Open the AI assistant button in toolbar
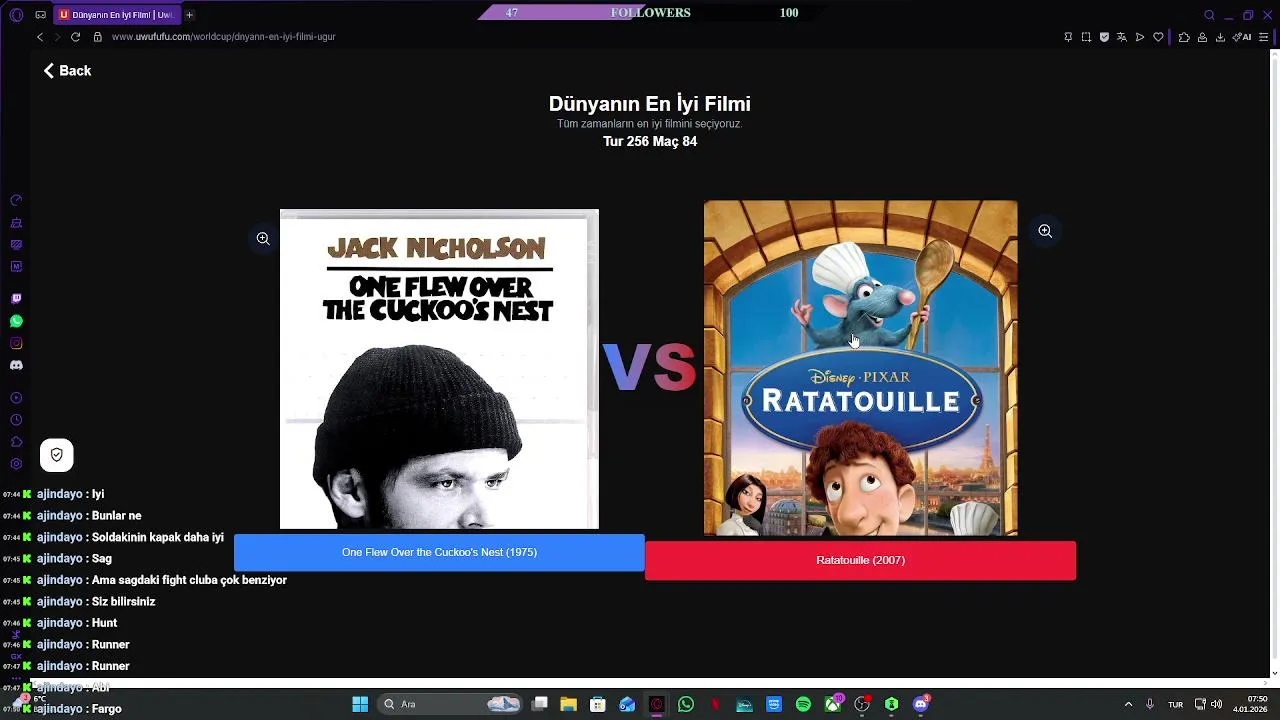Image resolution: width=1280 pixels, height=720 pixels. [x=1241, y=37]
